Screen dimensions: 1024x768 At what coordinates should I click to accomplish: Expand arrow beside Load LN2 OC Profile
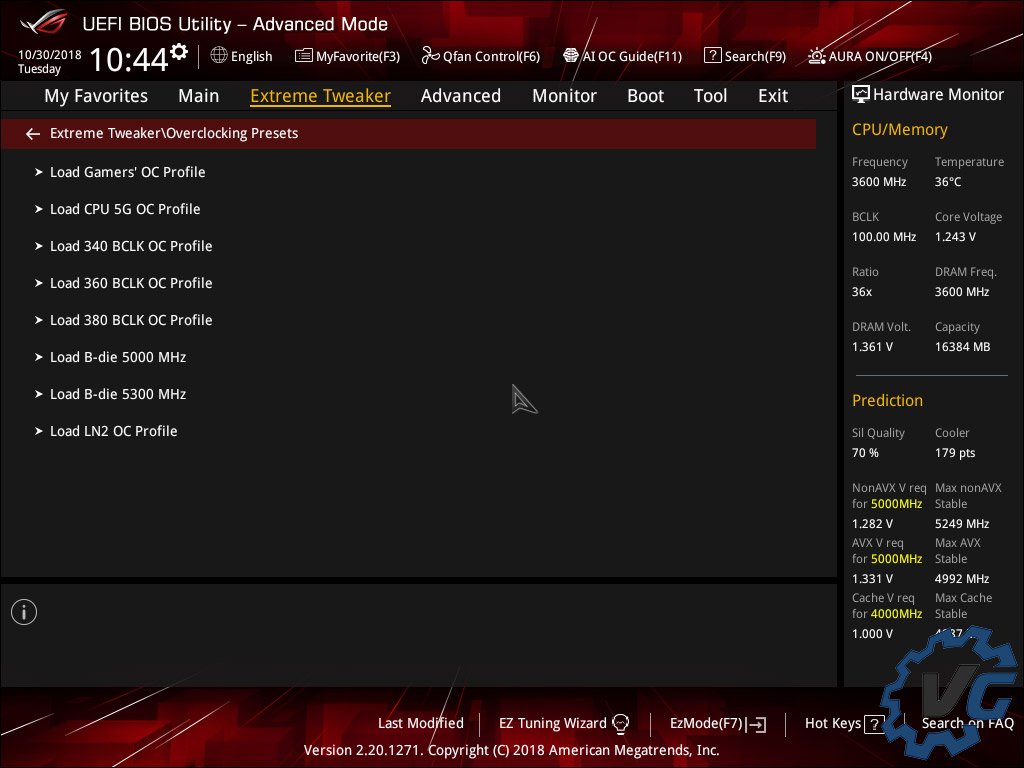pos(39,432)
